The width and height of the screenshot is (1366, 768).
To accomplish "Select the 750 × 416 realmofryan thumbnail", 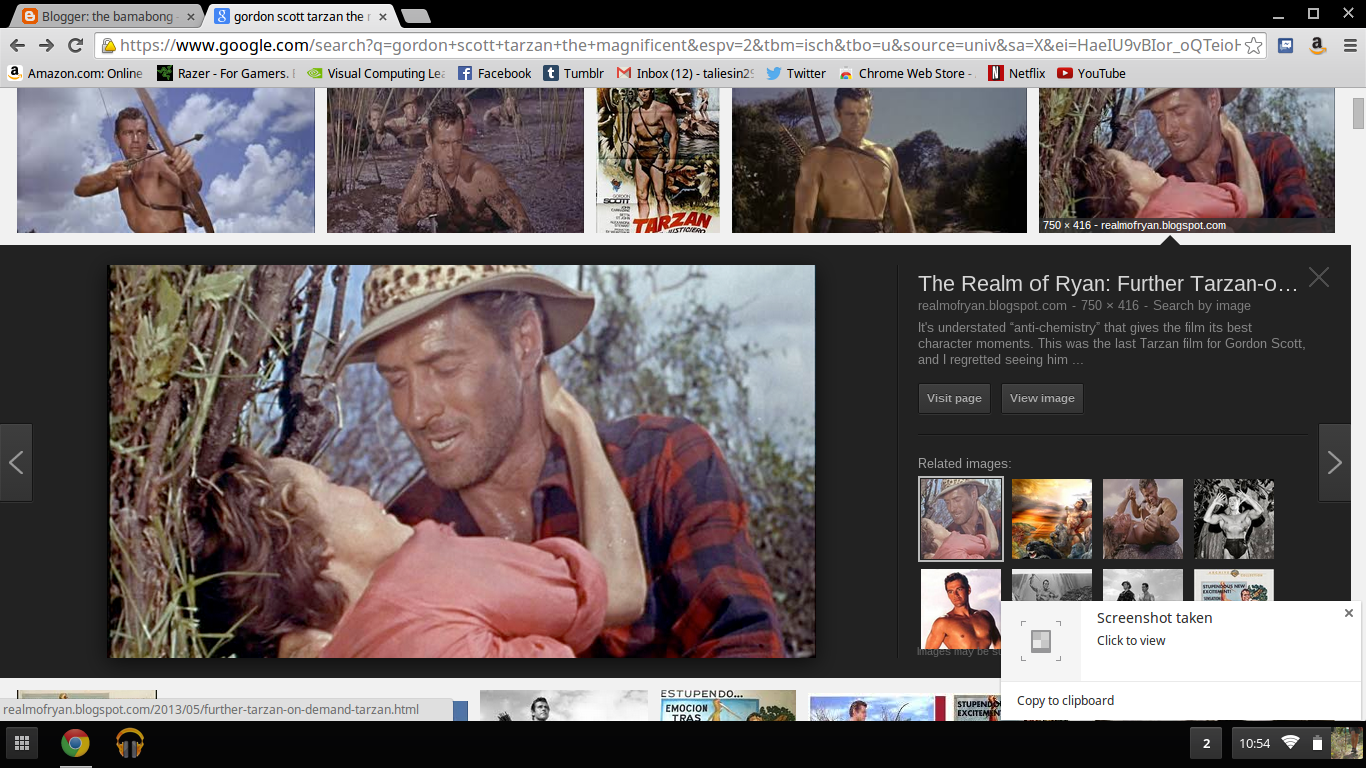I will click(1187, 160).
